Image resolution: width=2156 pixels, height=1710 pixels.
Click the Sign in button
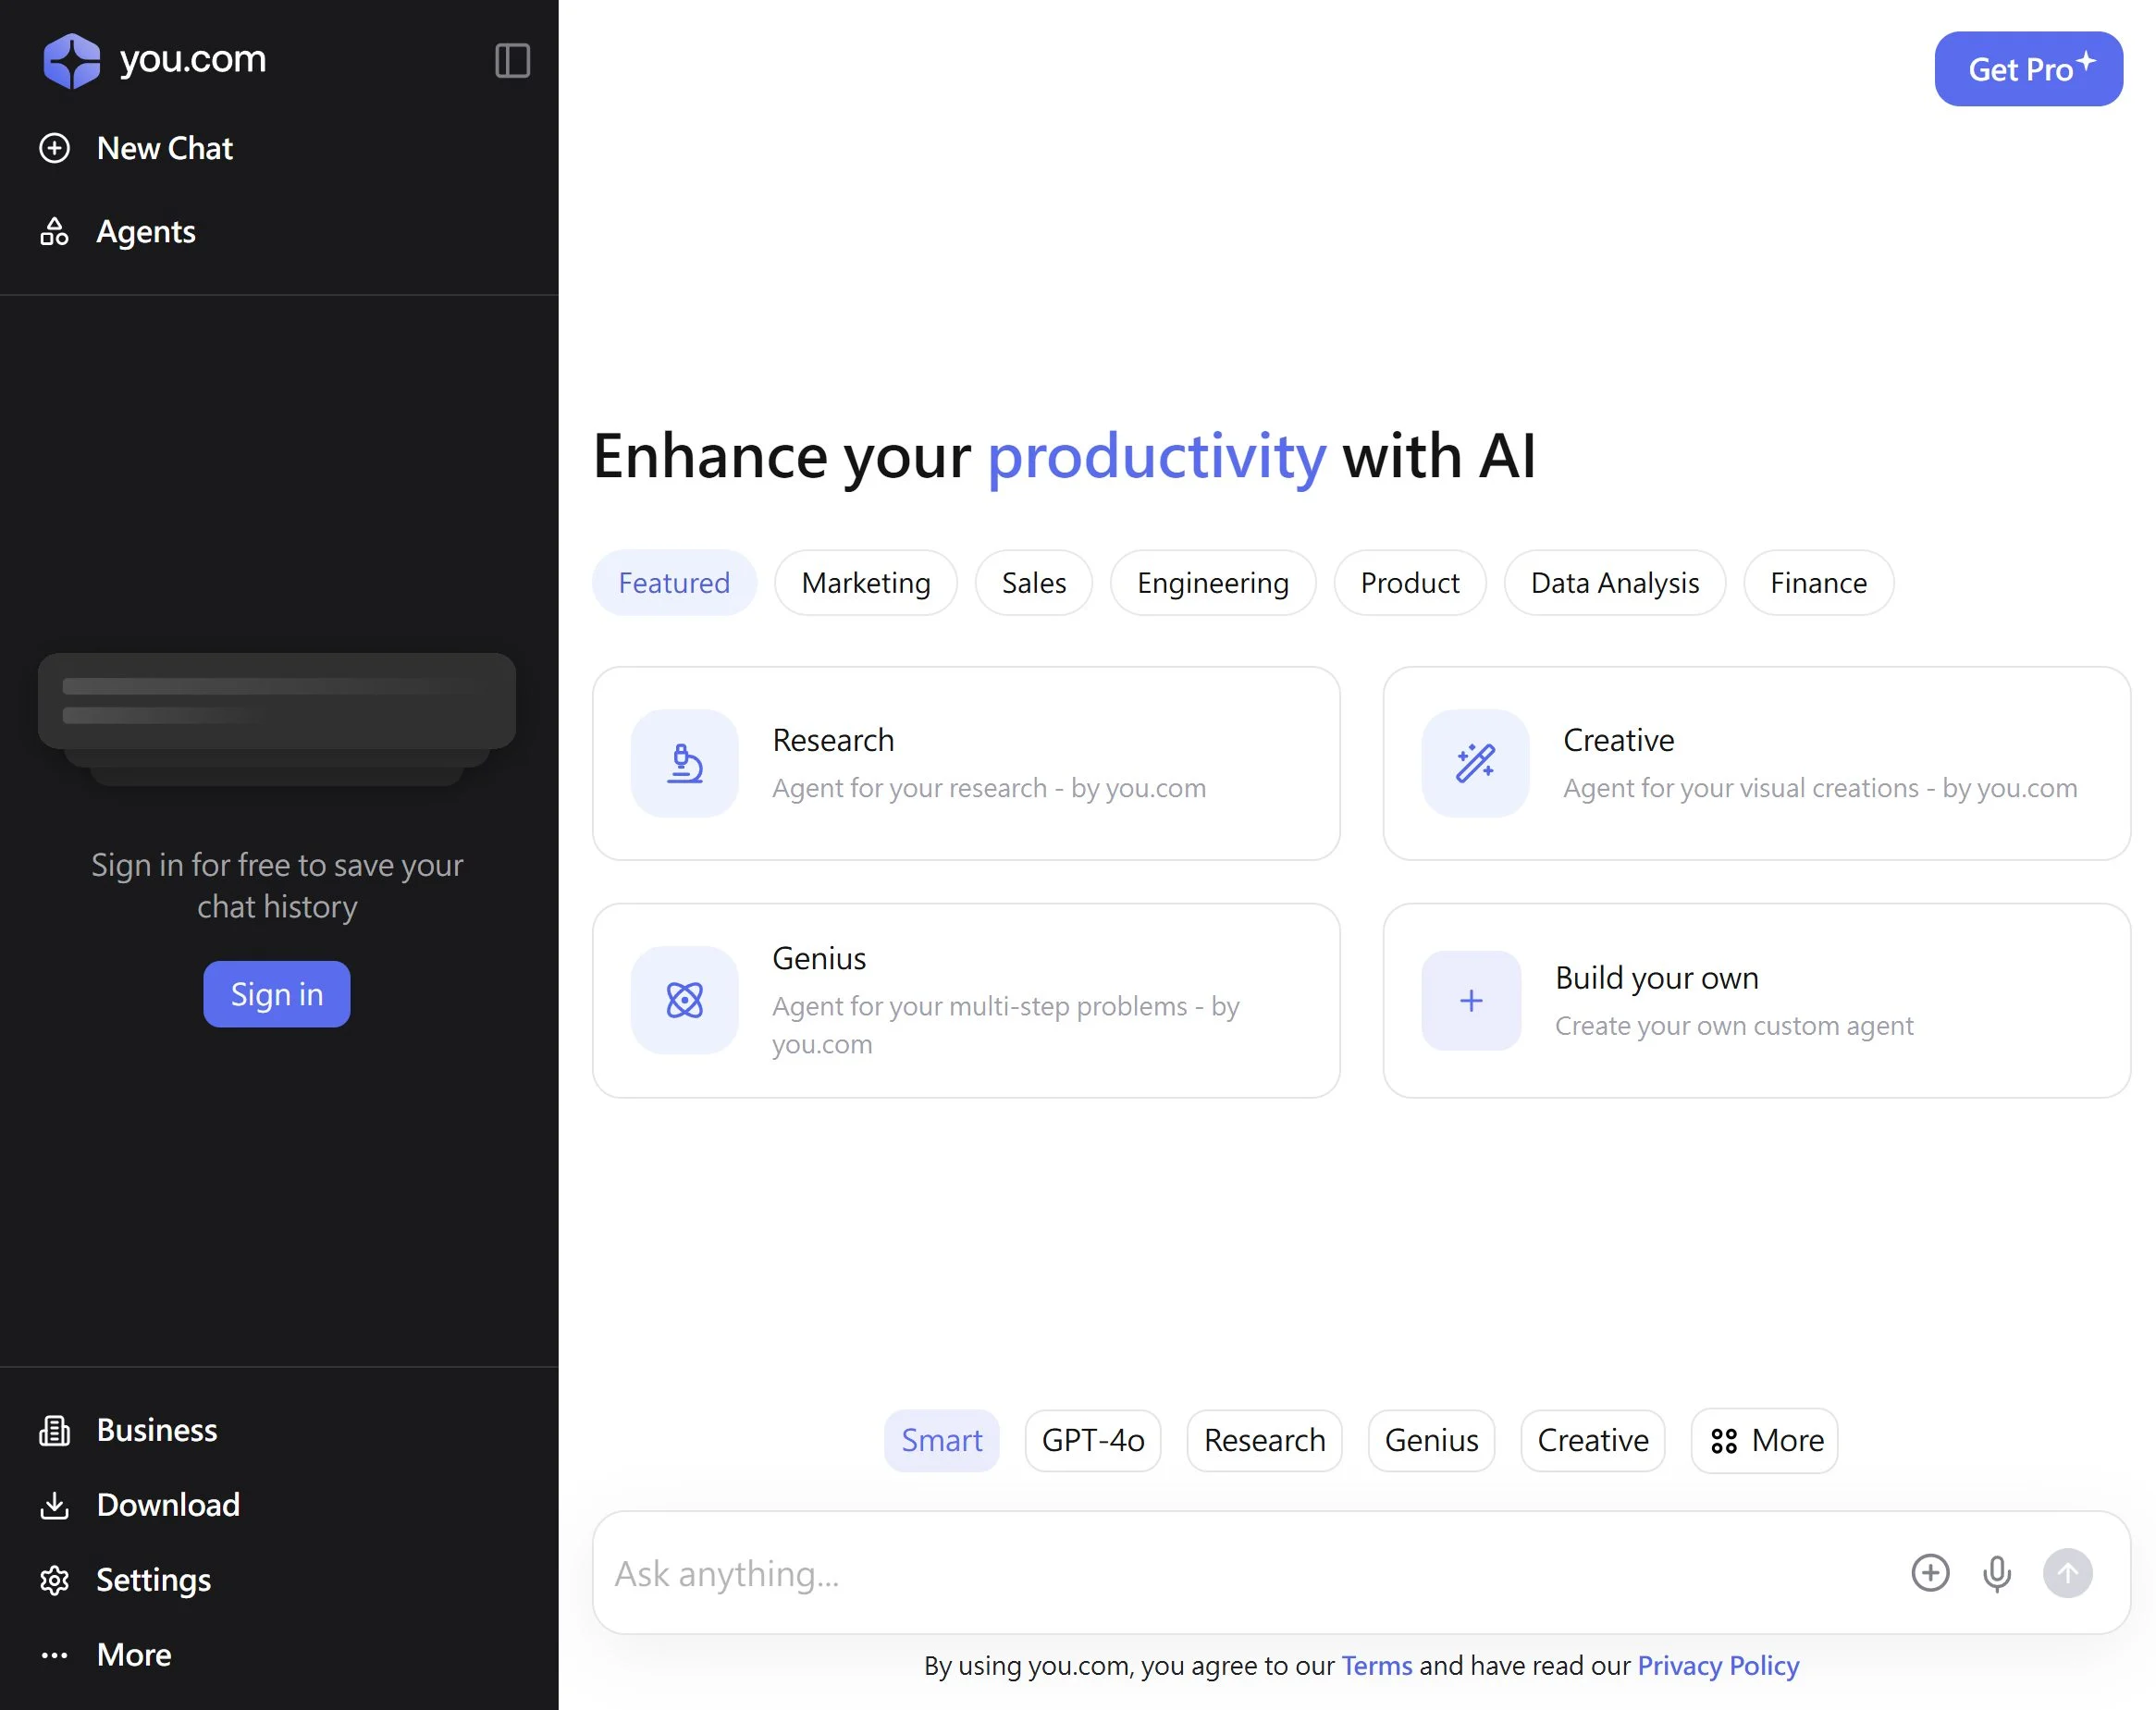coord(277,994)
